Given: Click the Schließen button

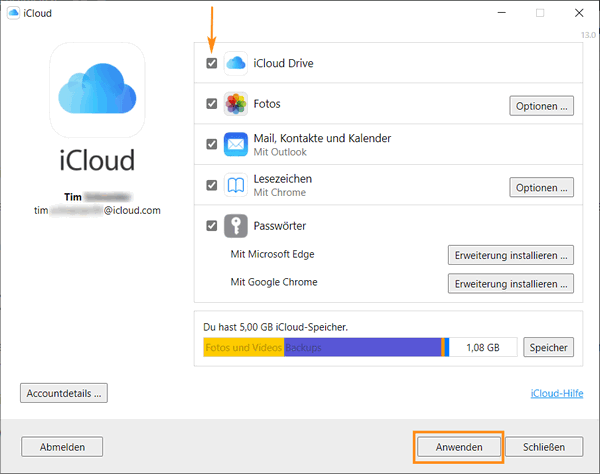Looking at the screenshot, I should pos(544,447).
